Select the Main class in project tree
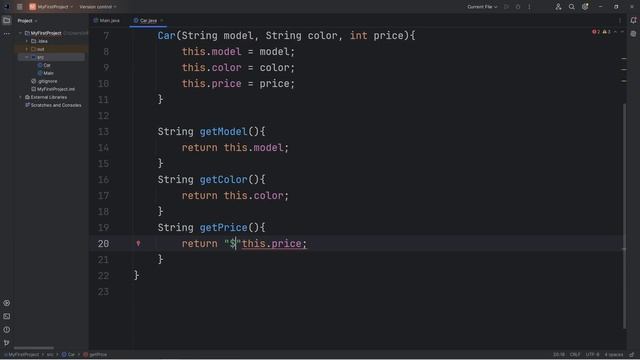Viewport: 640px width, 360px height. click(x=46, y=73)
